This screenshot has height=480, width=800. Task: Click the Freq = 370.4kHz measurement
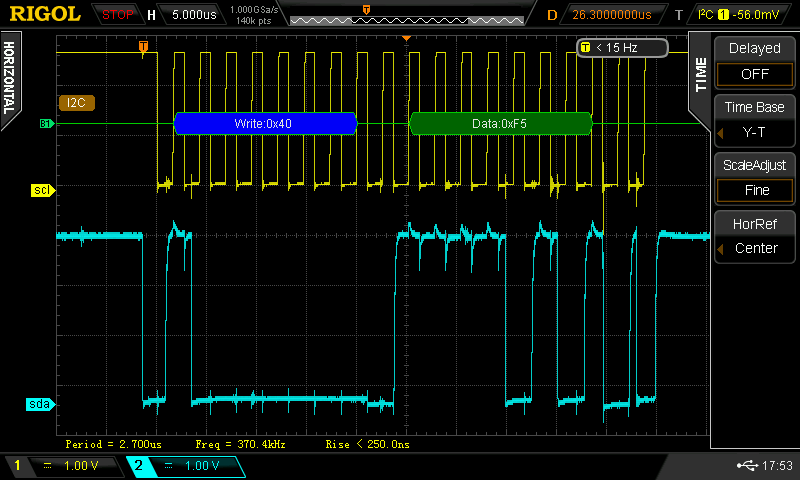coord(240,444)
